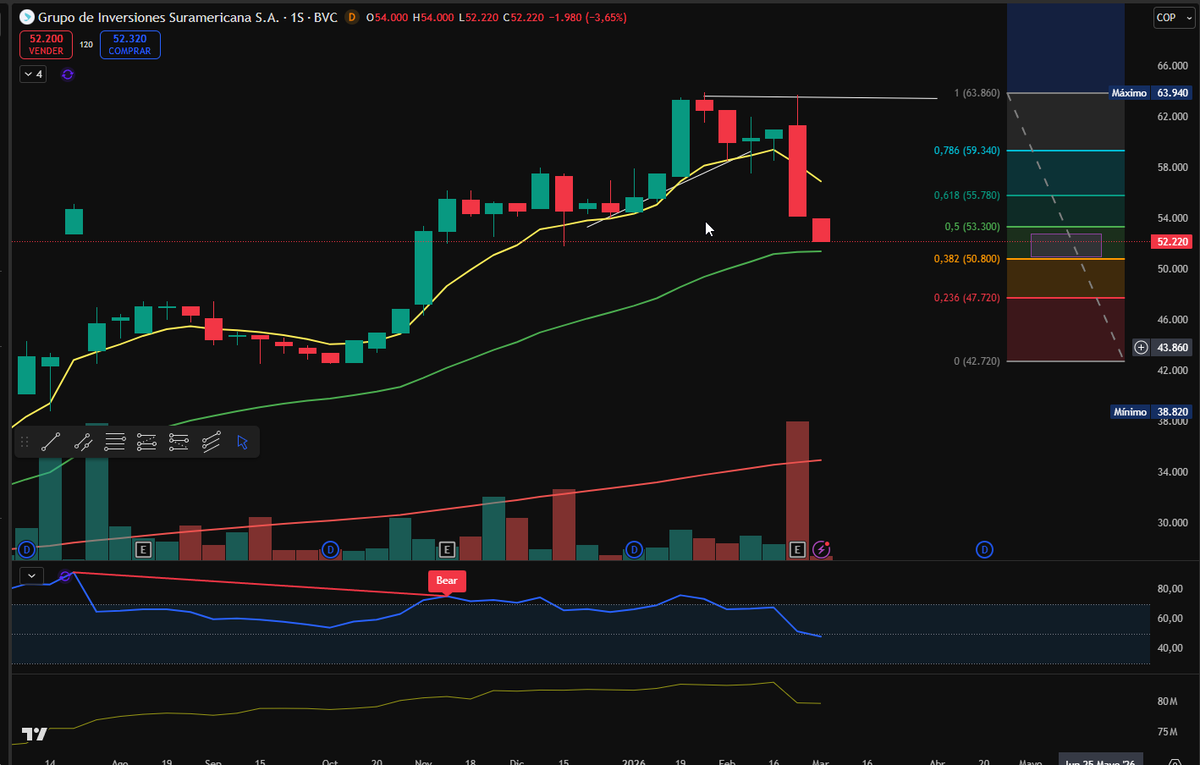1200x765 pixels.
Task: Select the Fibonacci 1 (63.860) level label
Action: coord(977,93)
